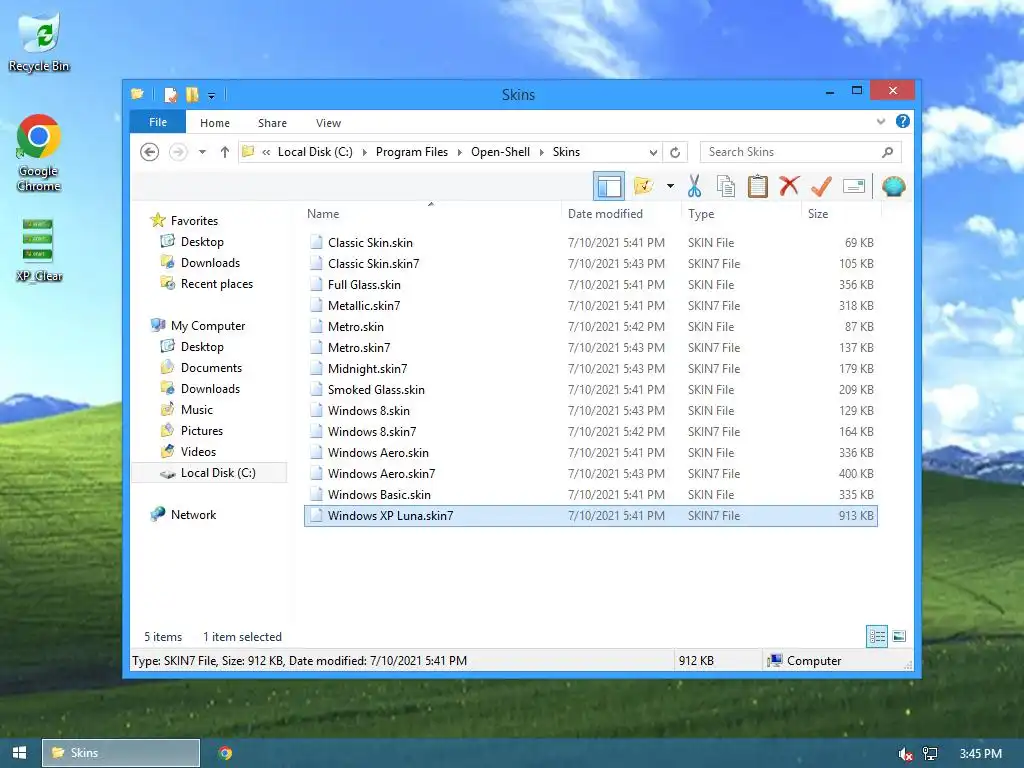Expand the address bar history dropdown
The width and height of the screenshot is (1024, 768).
tap(653, 152)
